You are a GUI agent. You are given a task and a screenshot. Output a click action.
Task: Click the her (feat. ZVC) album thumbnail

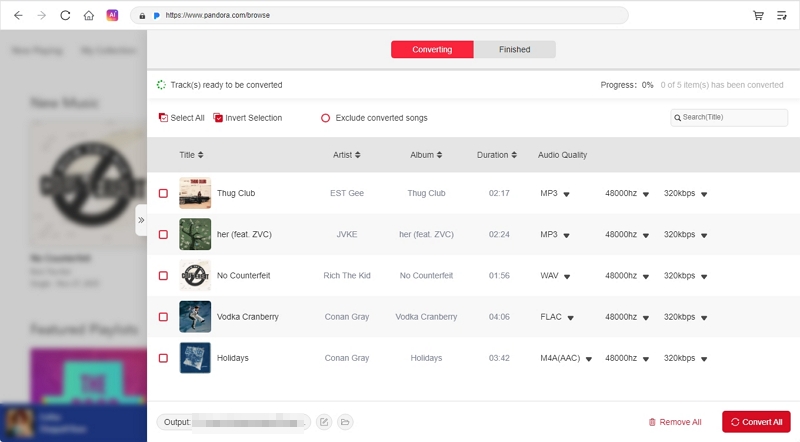[195, 234]
